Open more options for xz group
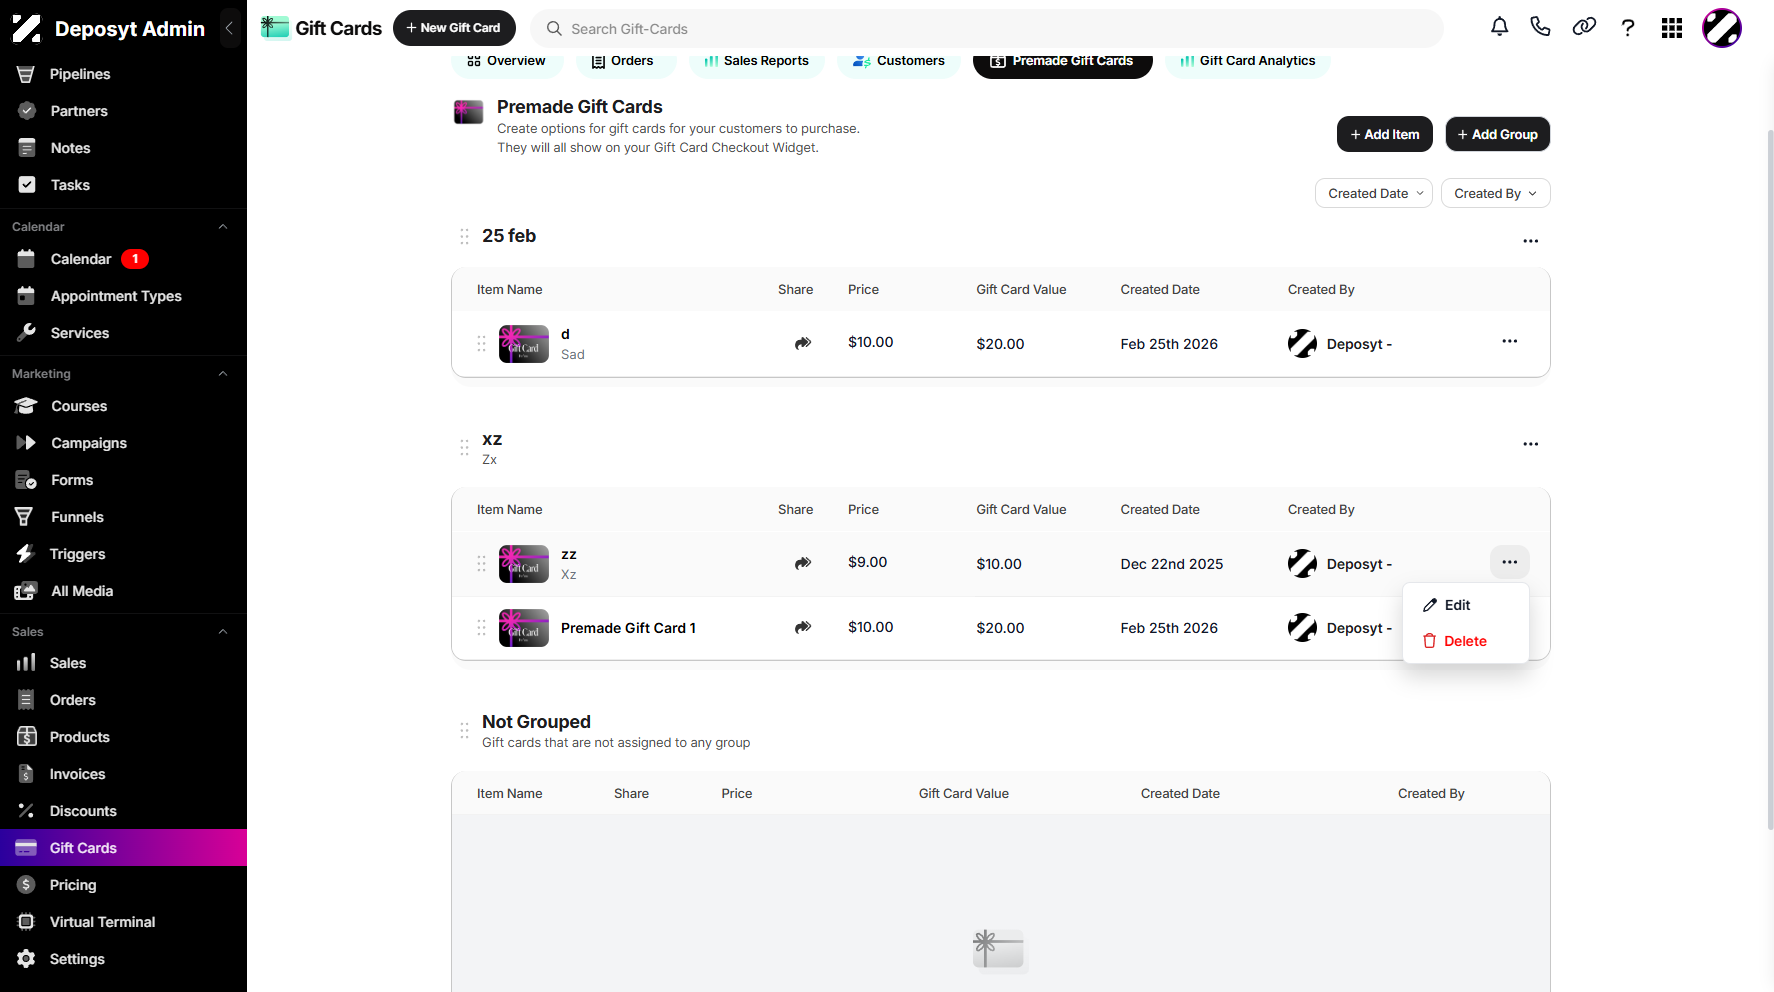Screen dimensions: 1774x992 [1530, 444]
